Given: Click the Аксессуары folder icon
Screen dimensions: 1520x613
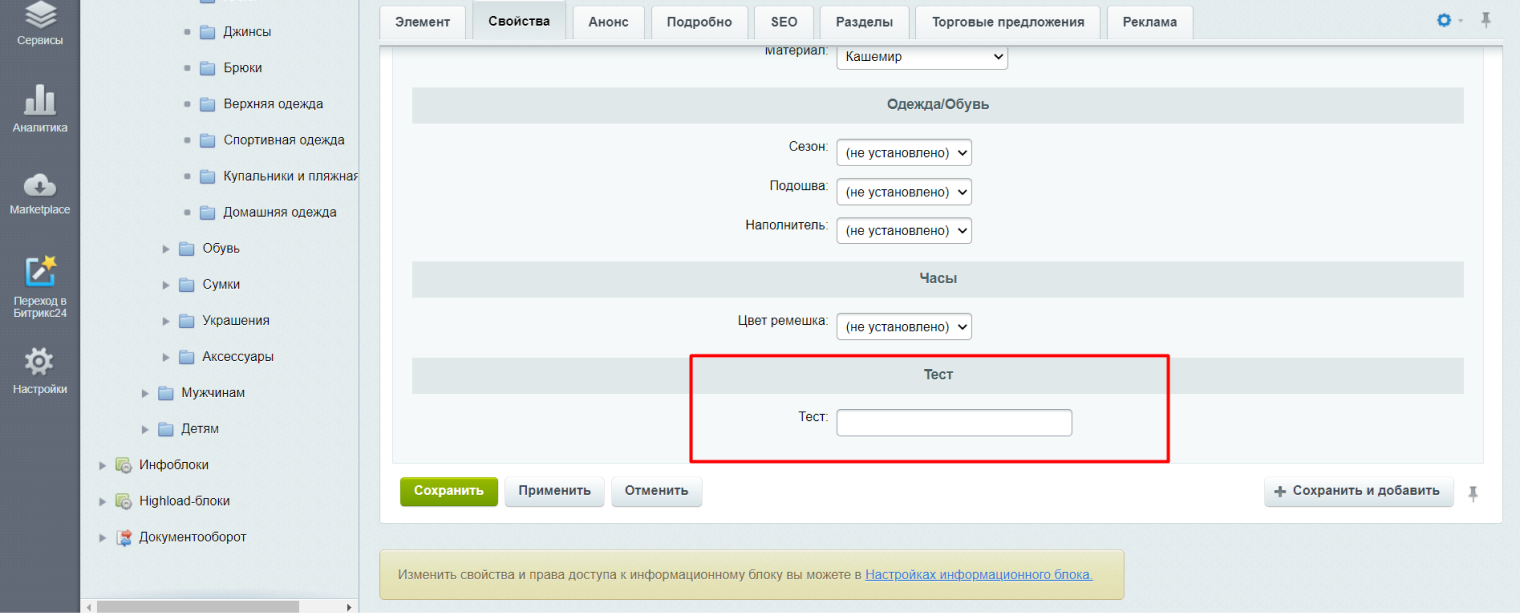Looking at the screenshot, I should tap(187, 356).
